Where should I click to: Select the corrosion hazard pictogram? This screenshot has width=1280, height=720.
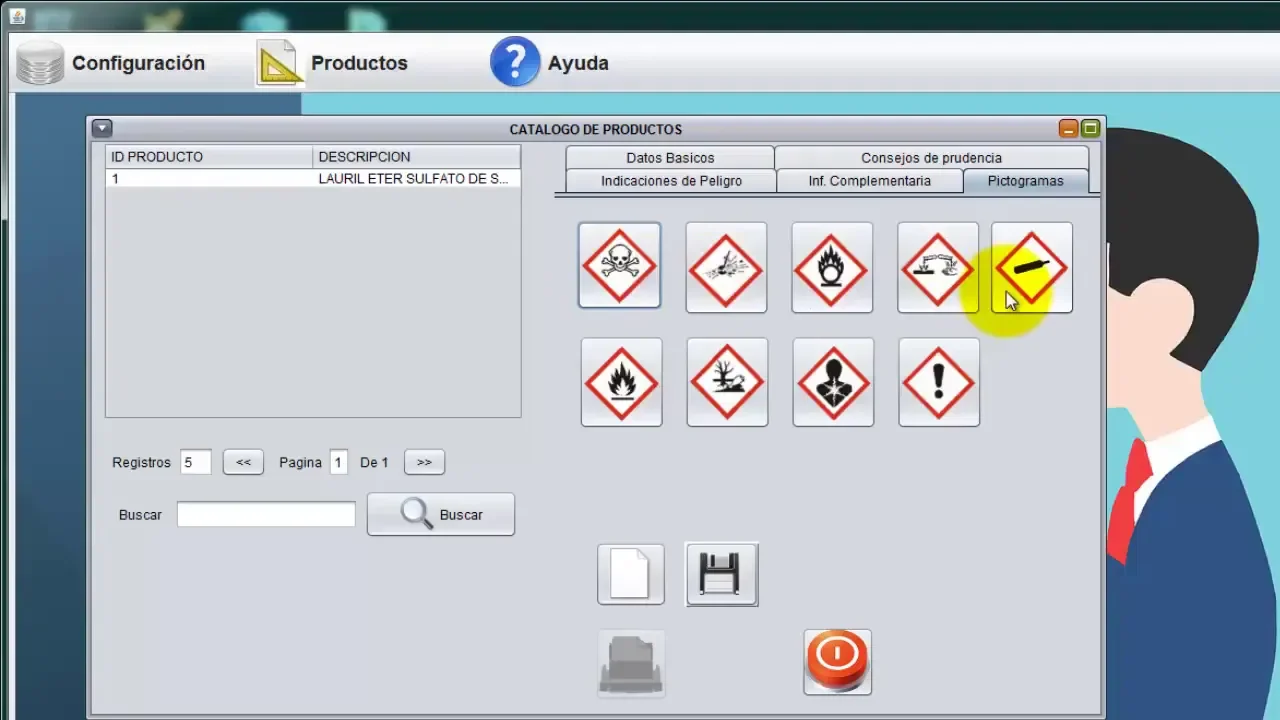(938, 268)
